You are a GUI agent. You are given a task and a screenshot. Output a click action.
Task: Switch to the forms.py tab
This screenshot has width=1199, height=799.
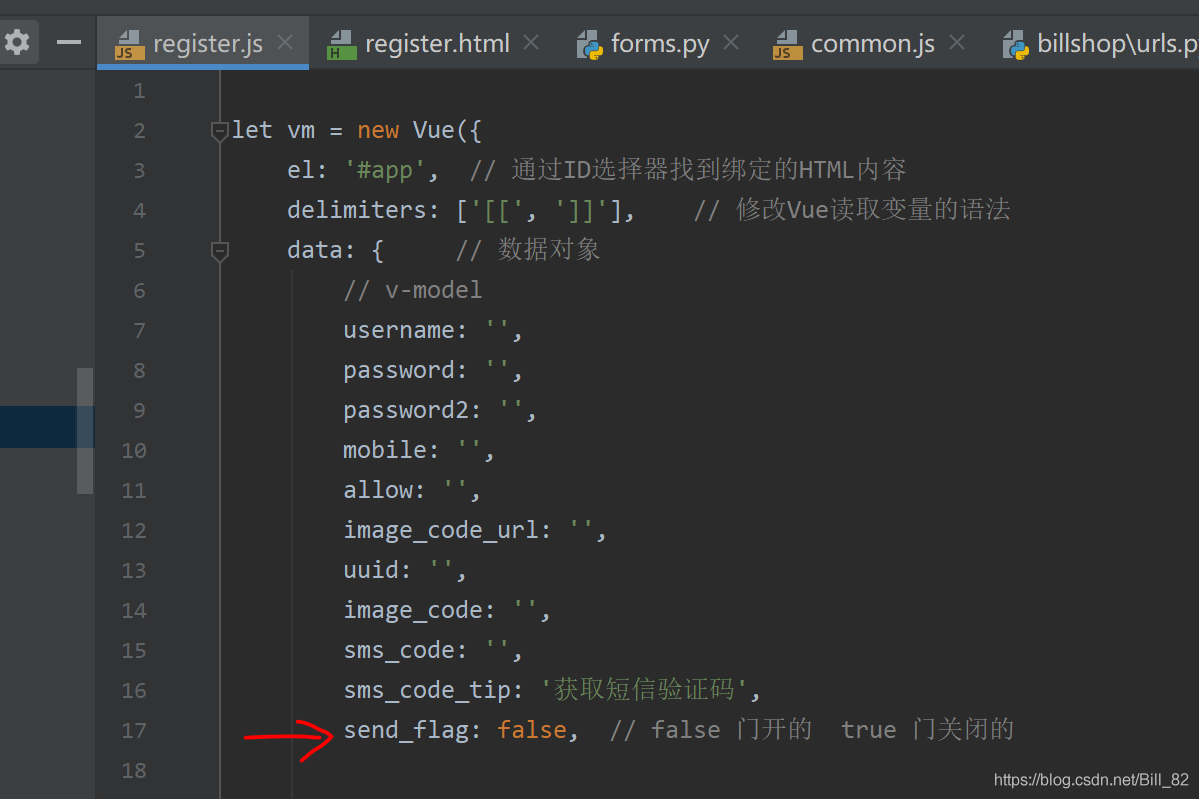659,44
